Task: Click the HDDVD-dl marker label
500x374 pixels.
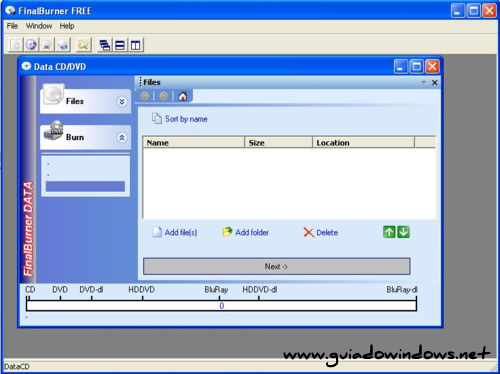Action: click(x=260, y=290)
